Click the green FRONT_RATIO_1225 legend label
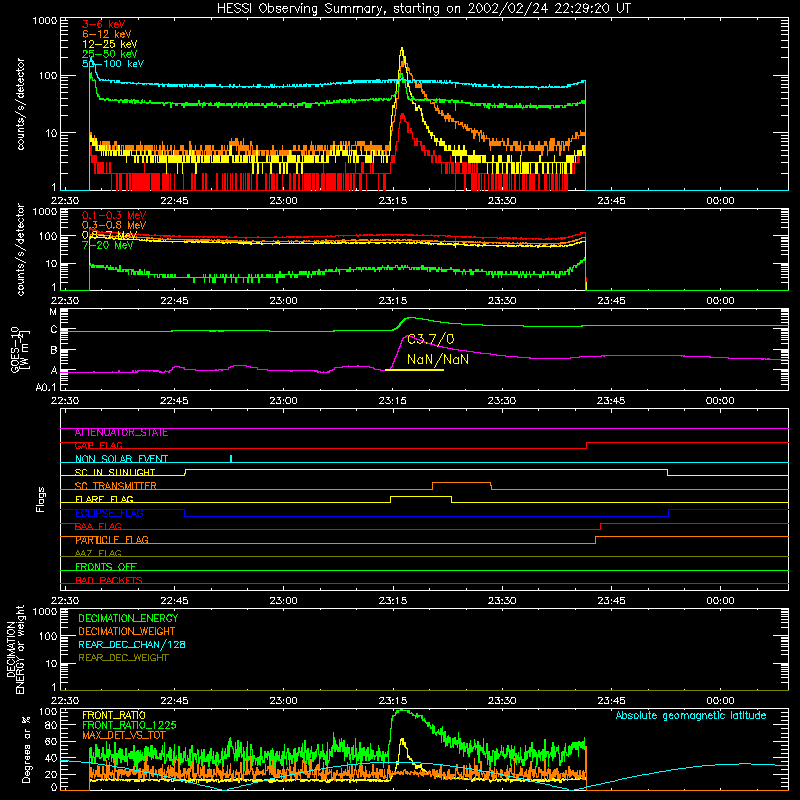 pyautogui.click(x=129, y=725)
